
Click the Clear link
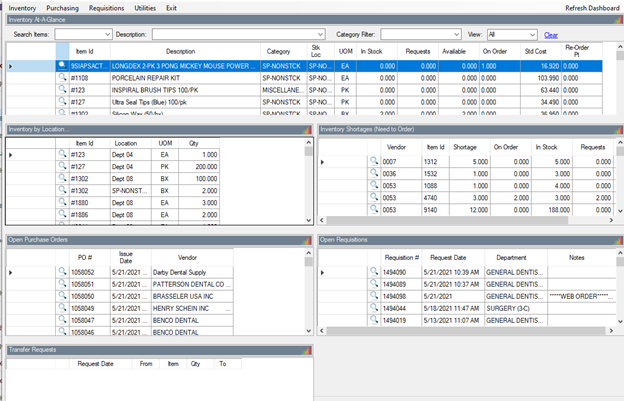click(x=551, y=35)
